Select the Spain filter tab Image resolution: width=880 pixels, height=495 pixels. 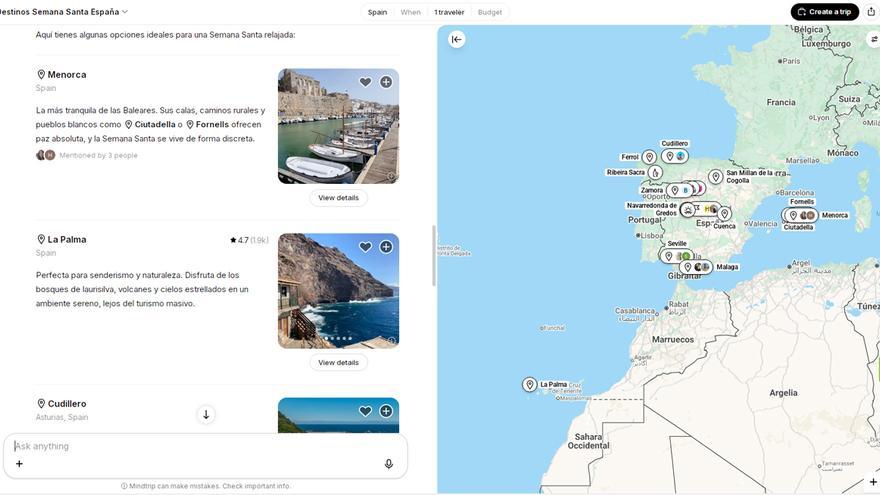click(377, 12)
